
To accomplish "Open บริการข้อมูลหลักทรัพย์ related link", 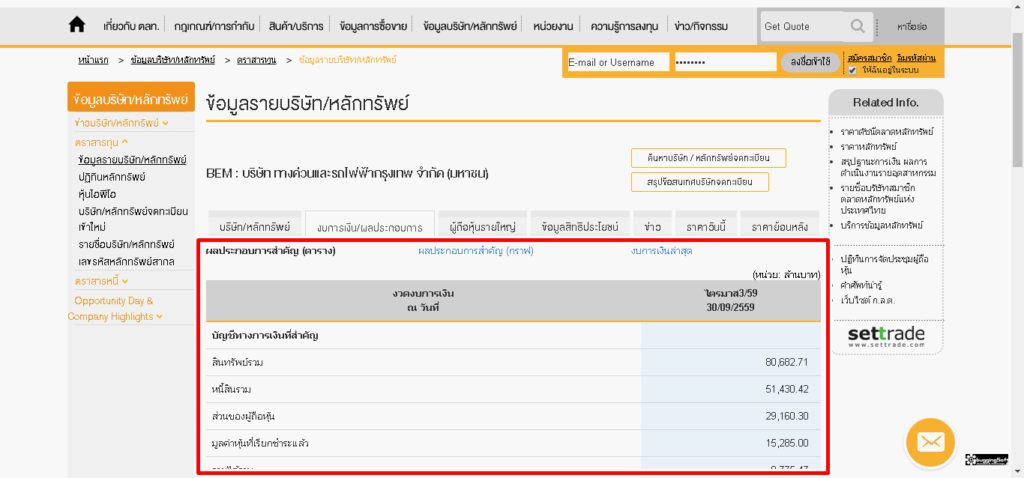I will 882,225.
